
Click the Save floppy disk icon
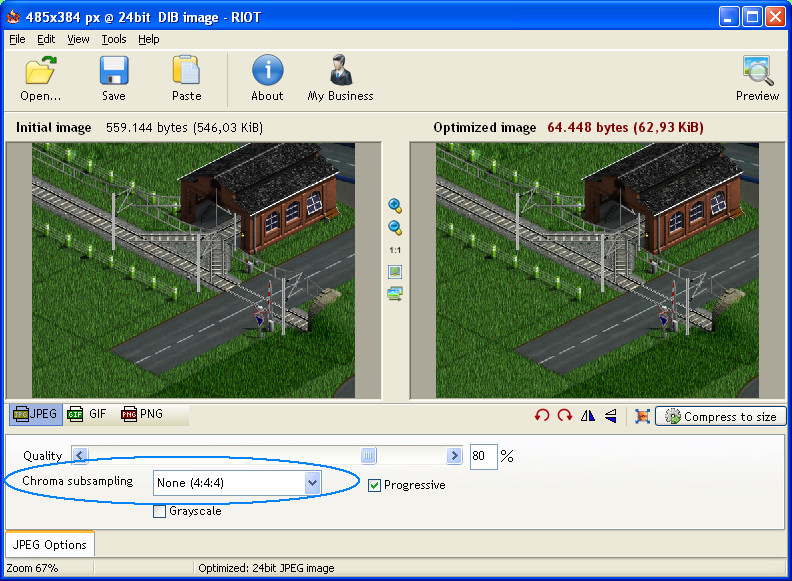[x=114, y=70]
